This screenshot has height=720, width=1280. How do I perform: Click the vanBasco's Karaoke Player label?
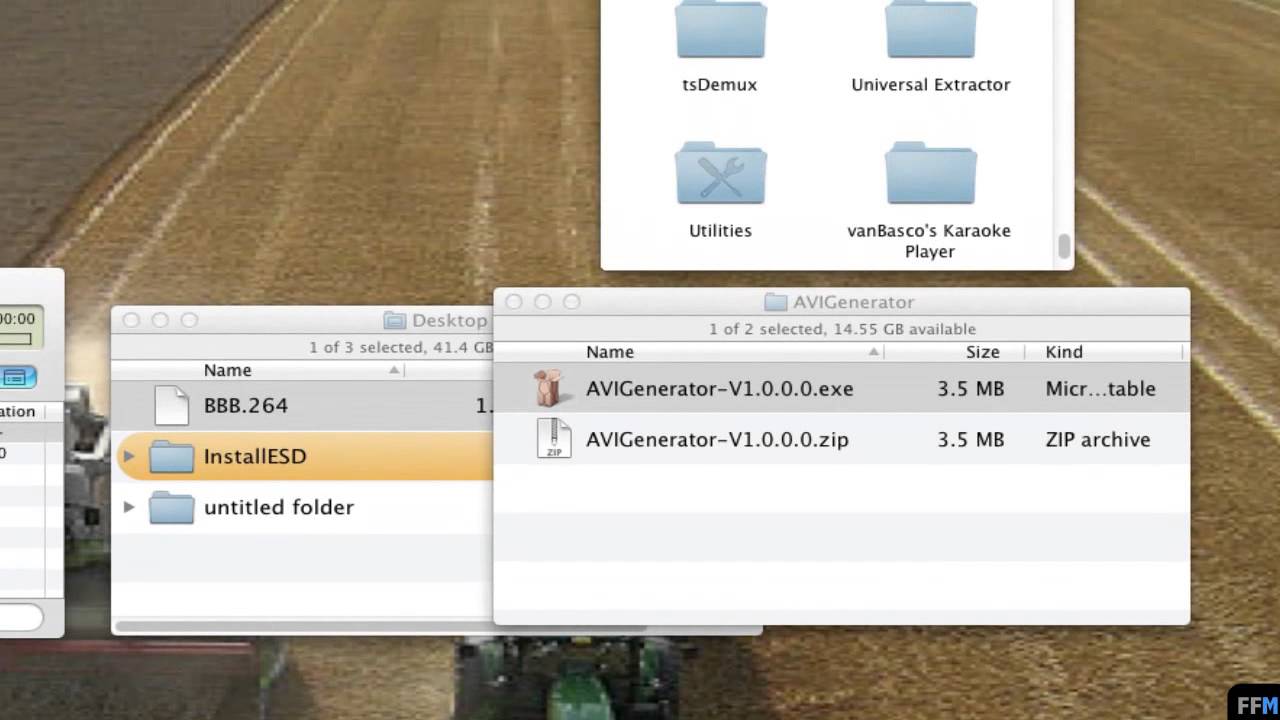click(x=930, y=241)
